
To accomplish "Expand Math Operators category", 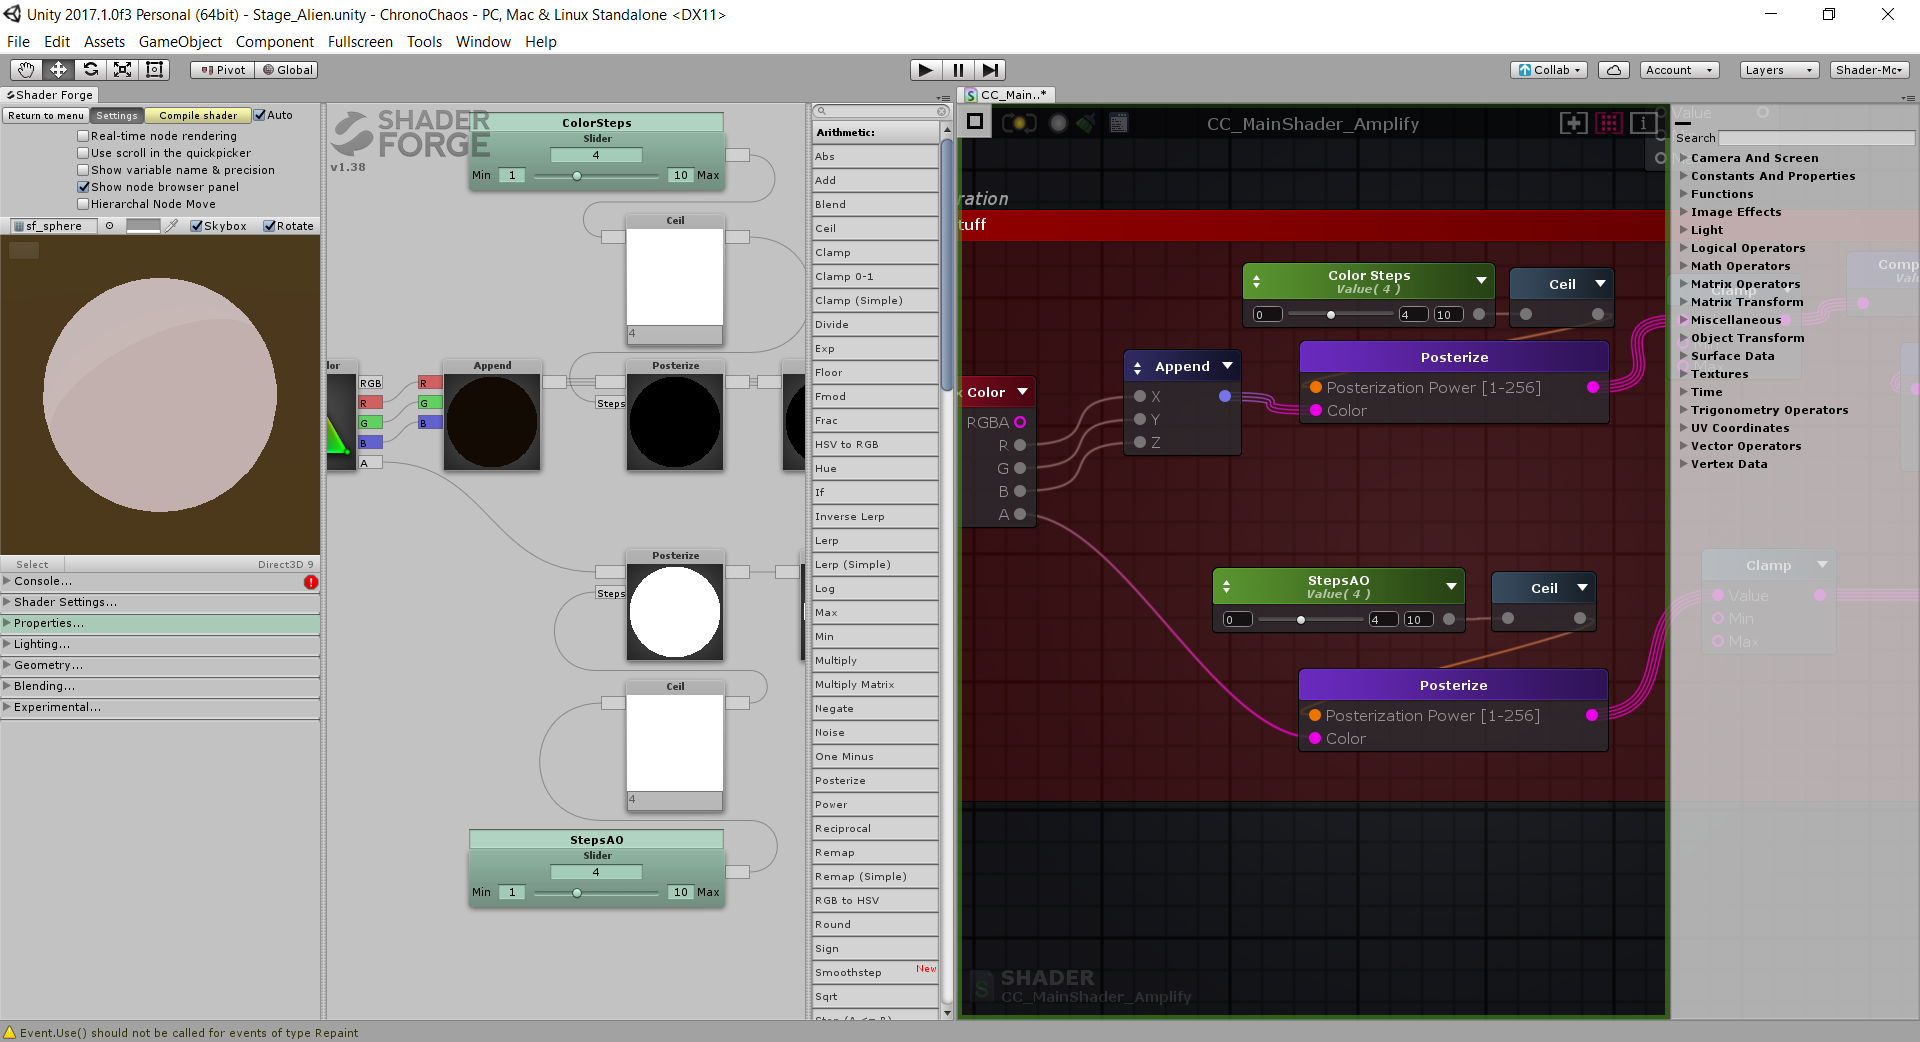I will [1740, 266].
